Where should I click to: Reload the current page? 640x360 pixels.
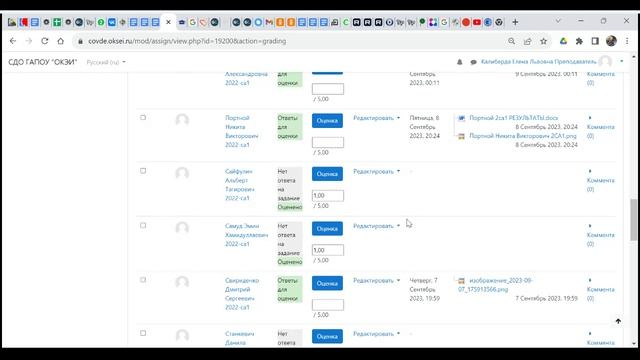click(44, 41)
